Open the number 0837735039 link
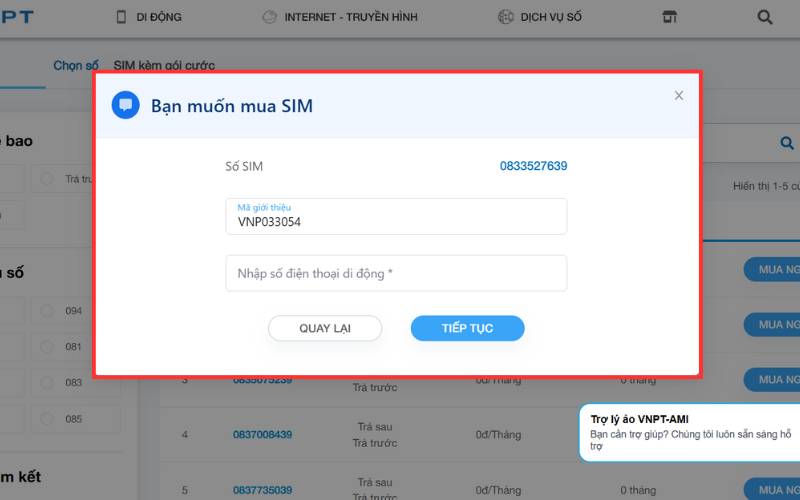Image resolution: width=800 pixels, height=500 pixels. [x=262, y=490]
